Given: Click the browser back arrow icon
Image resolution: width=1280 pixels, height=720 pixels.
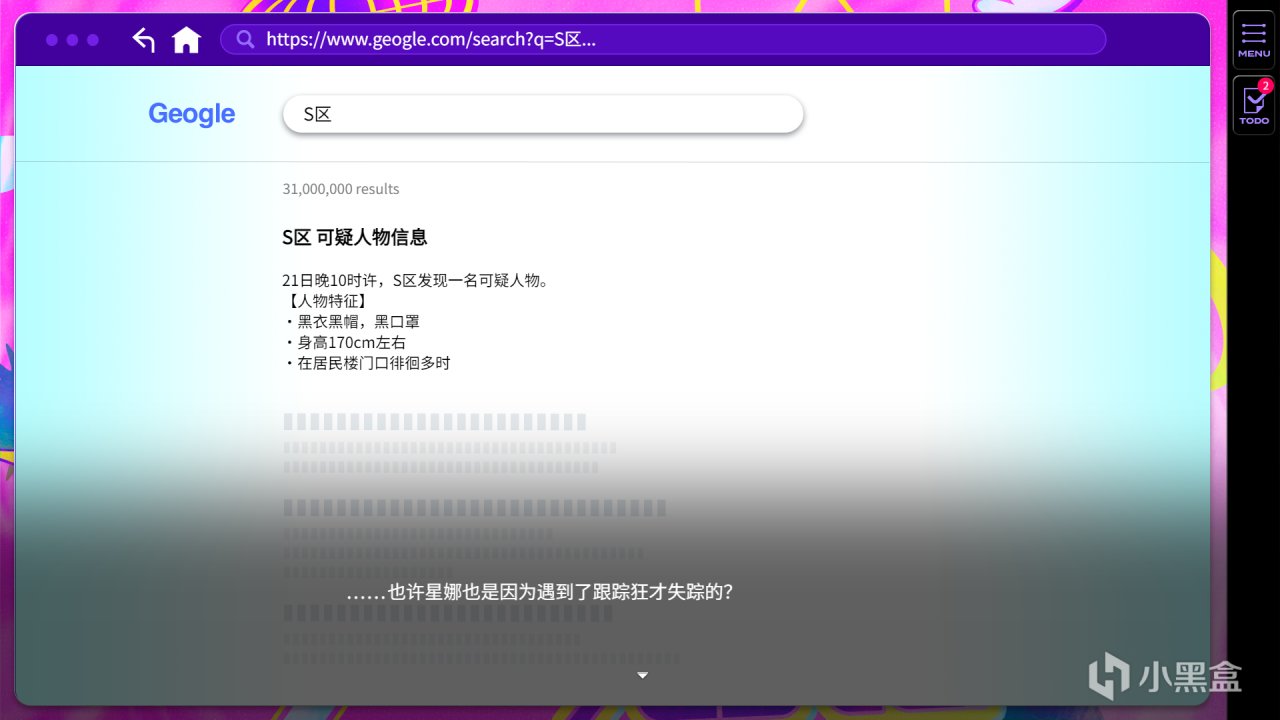Looking at the screenshot, I should click(x=144, y=40).
